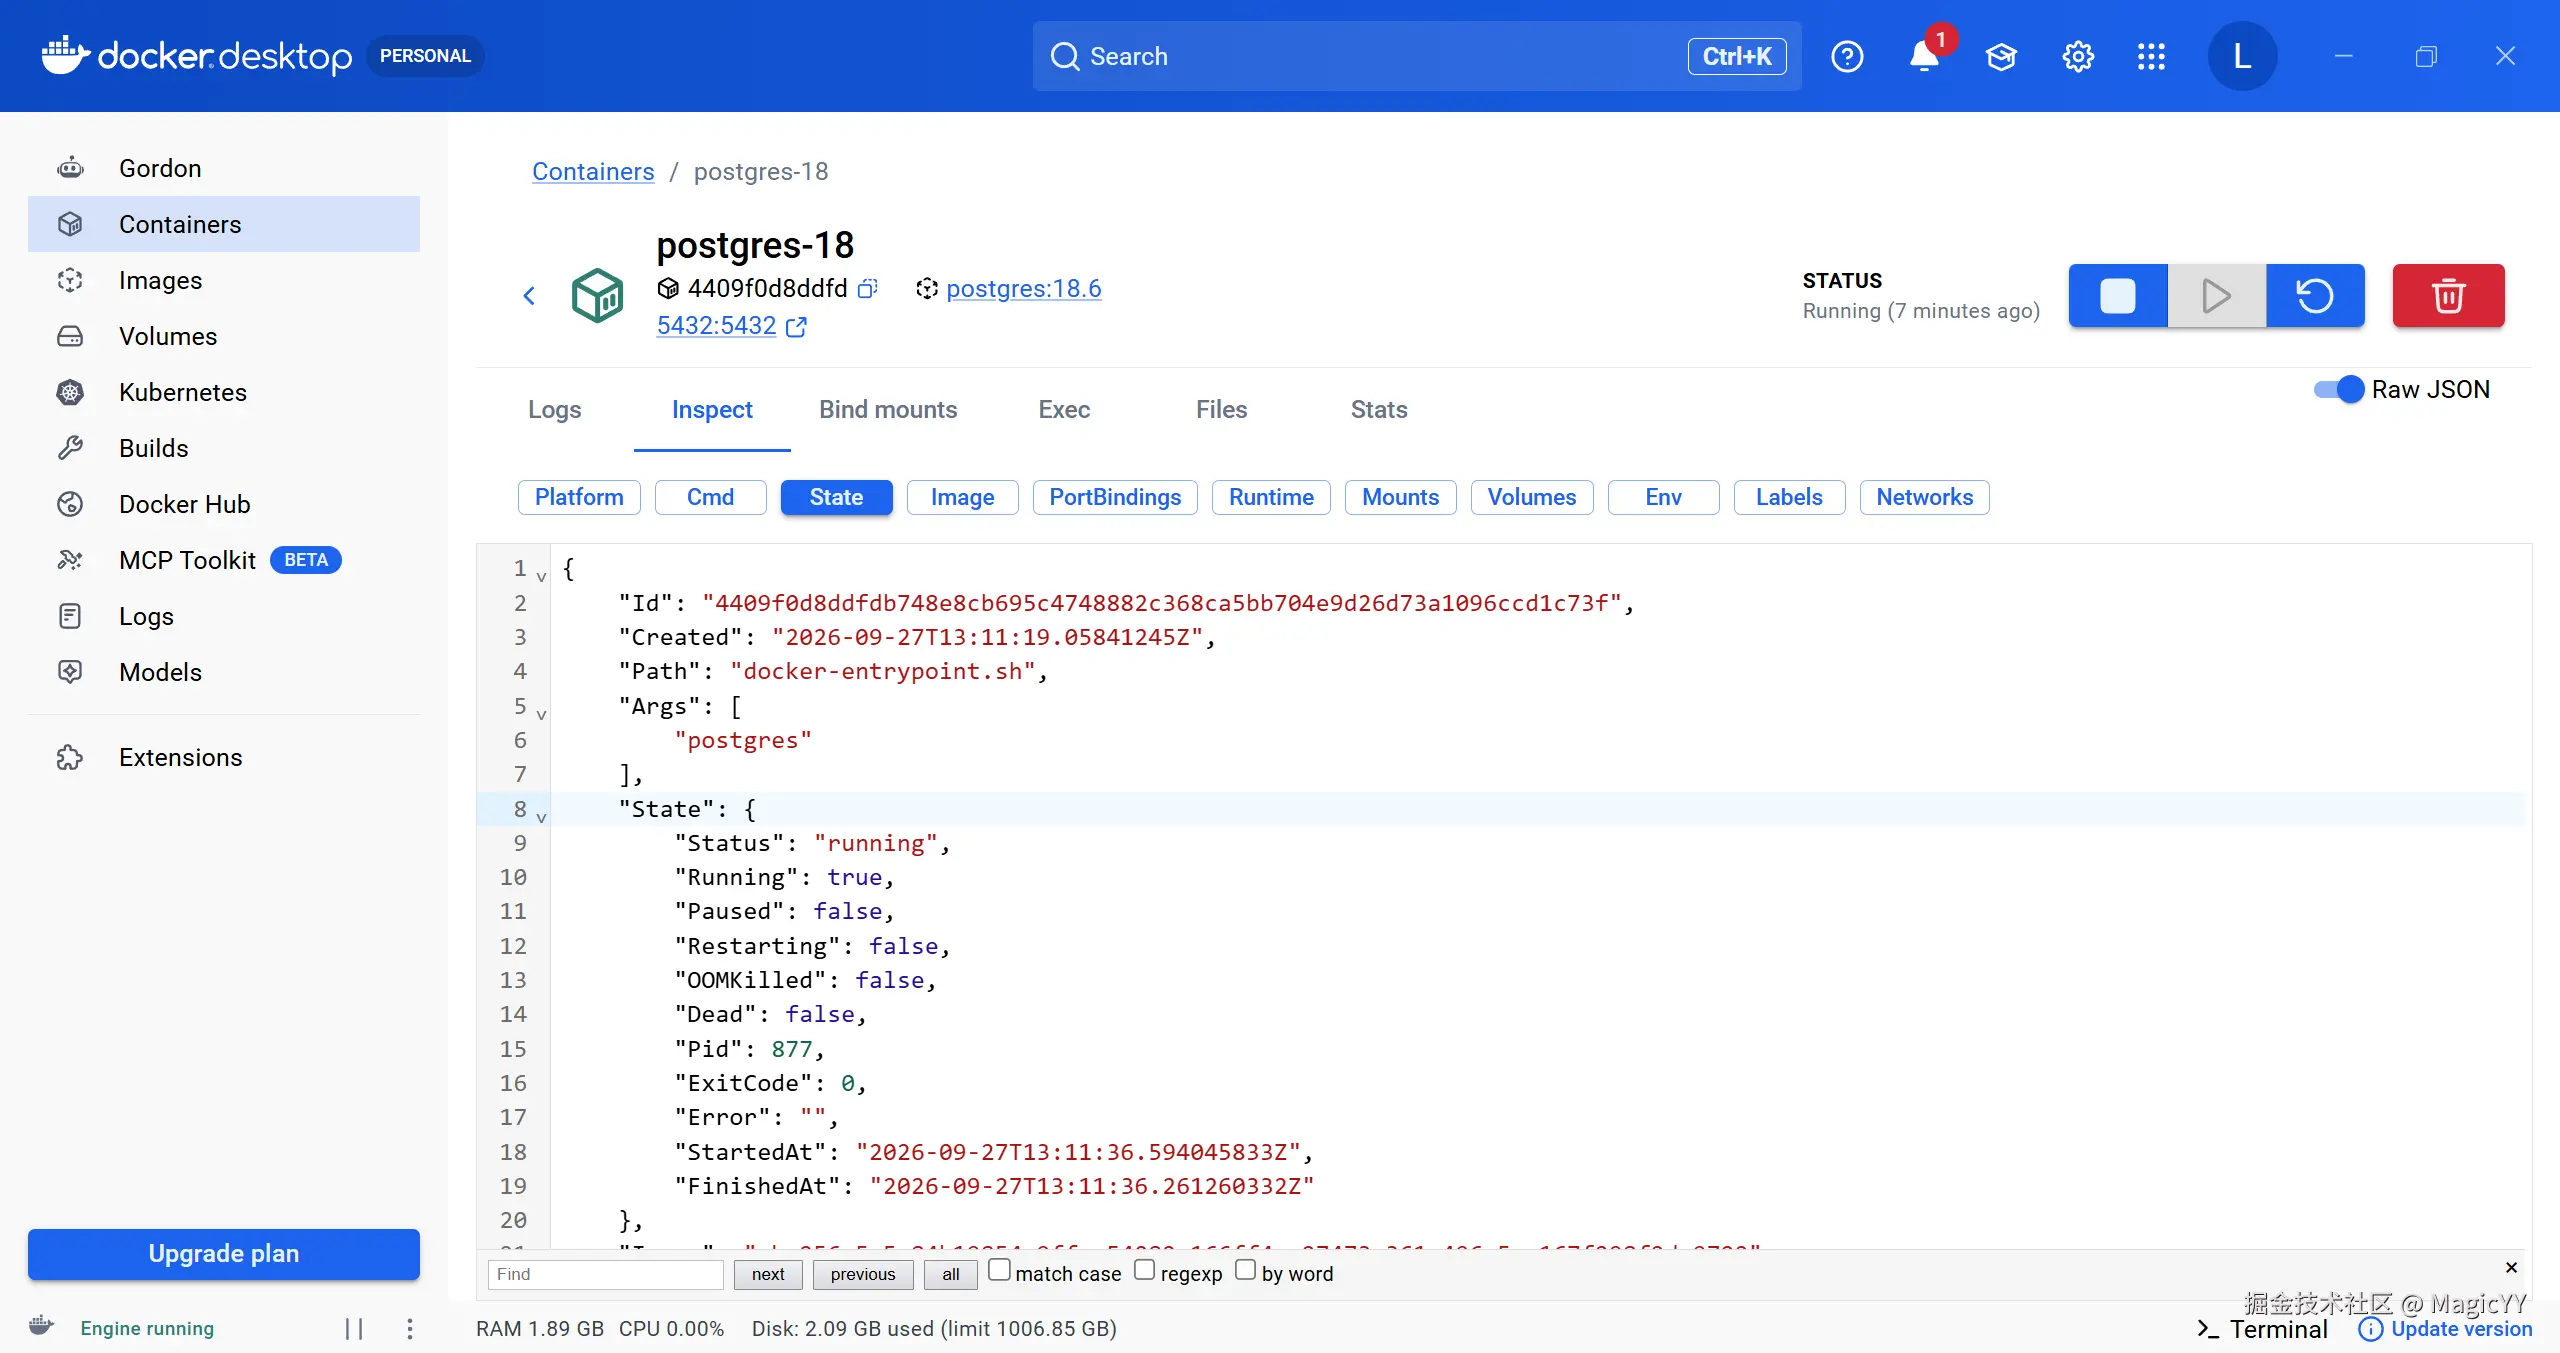2560x1353 pixels.
Task: Click the Update version link
Action: (2446, 1329)
